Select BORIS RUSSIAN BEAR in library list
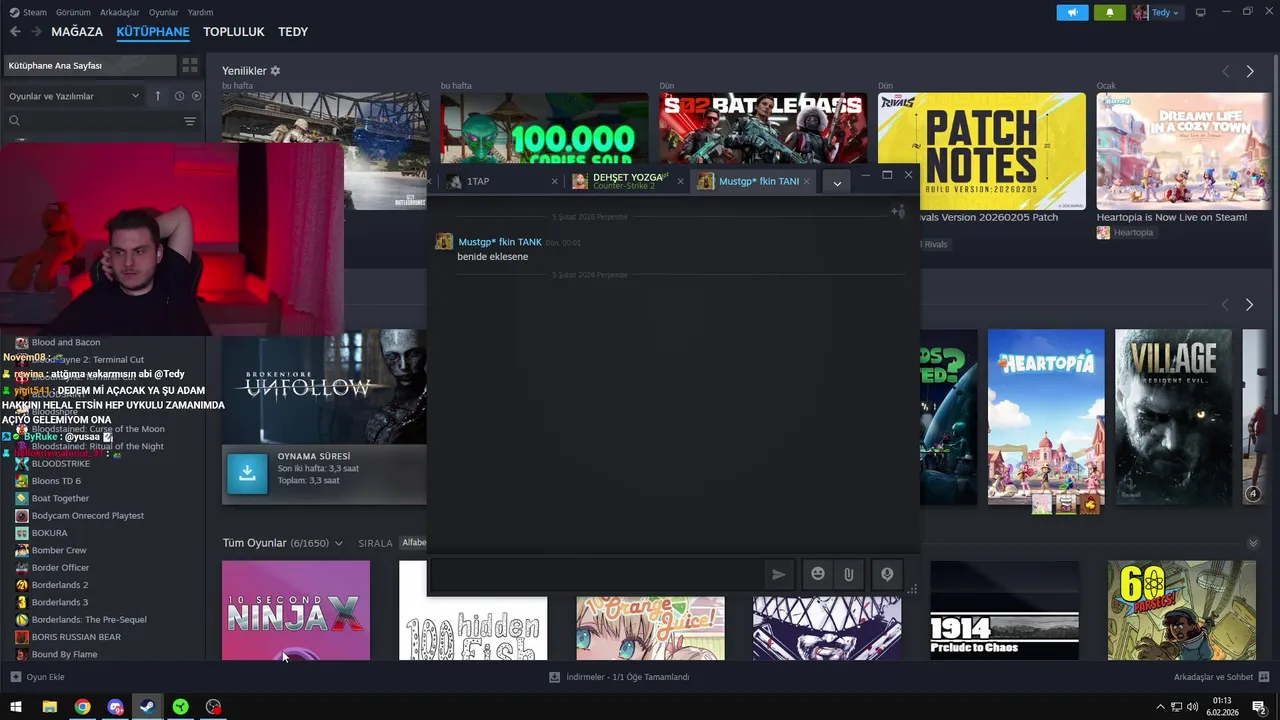The image size is (1280, 720). [x=76, y=637]
